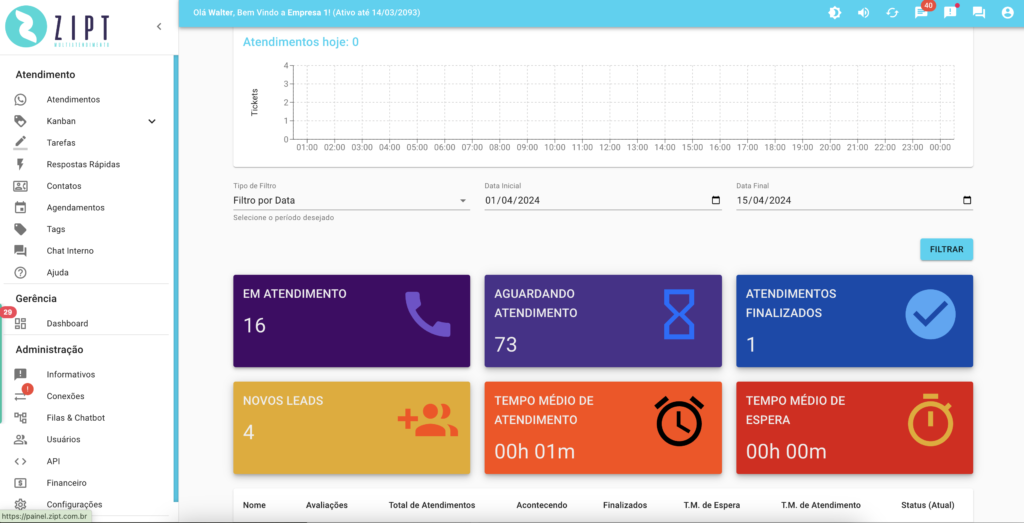Click the refresh sync icon in header

point(892,13)
